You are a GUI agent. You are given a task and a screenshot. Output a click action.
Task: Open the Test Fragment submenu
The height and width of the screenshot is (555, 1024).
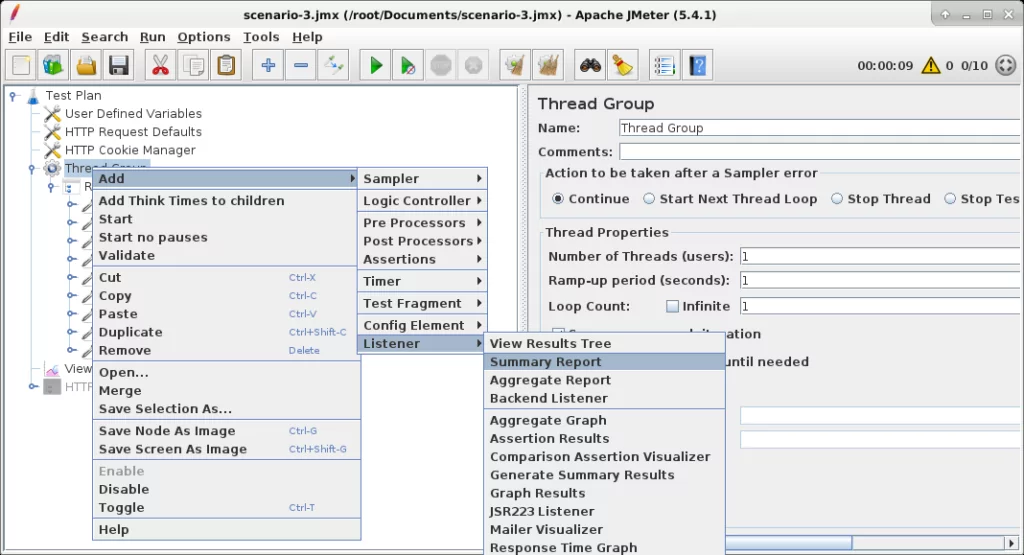(422, 304)
